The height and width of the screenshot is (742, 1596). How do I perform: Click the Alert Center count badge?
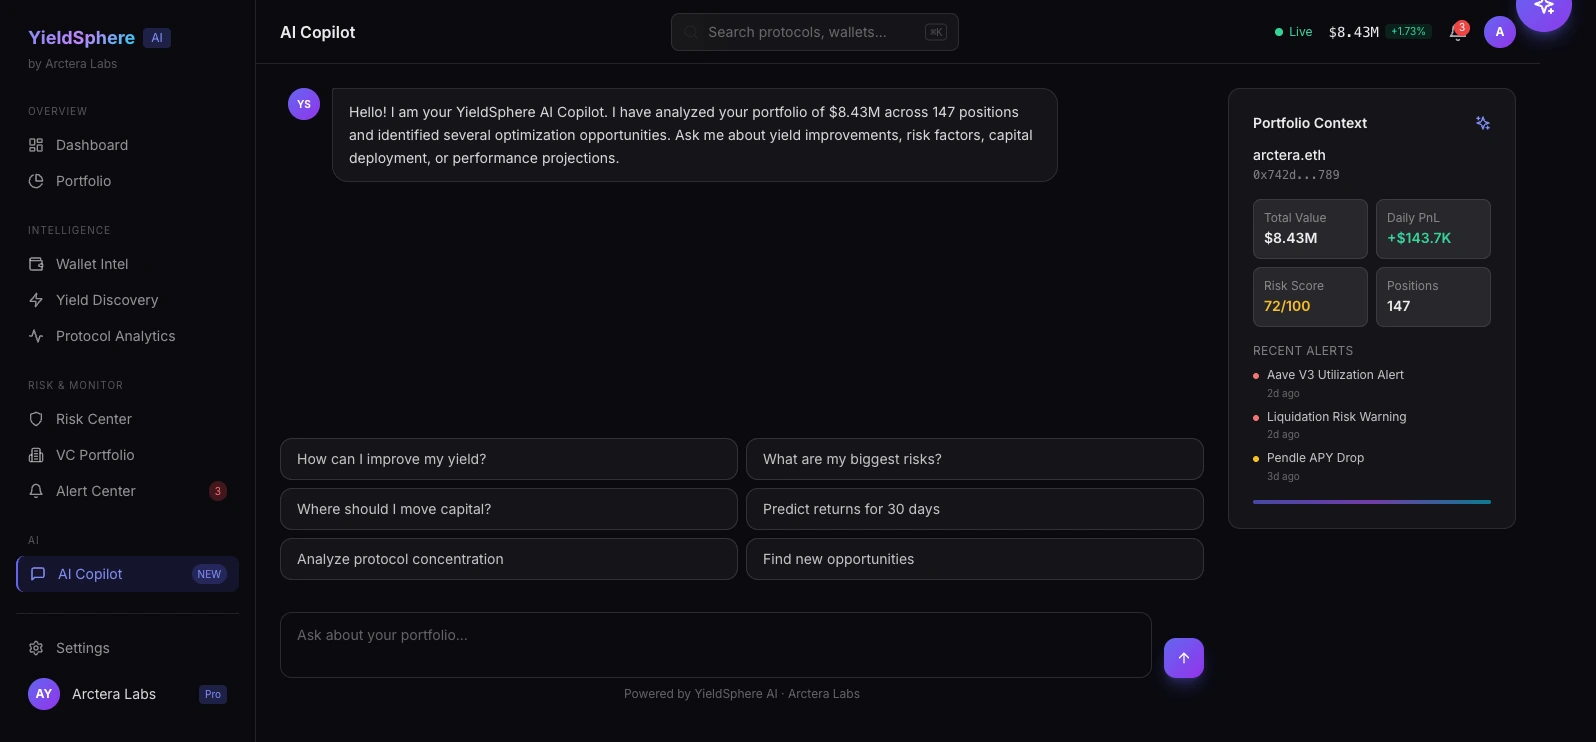[x=218, y=491]
